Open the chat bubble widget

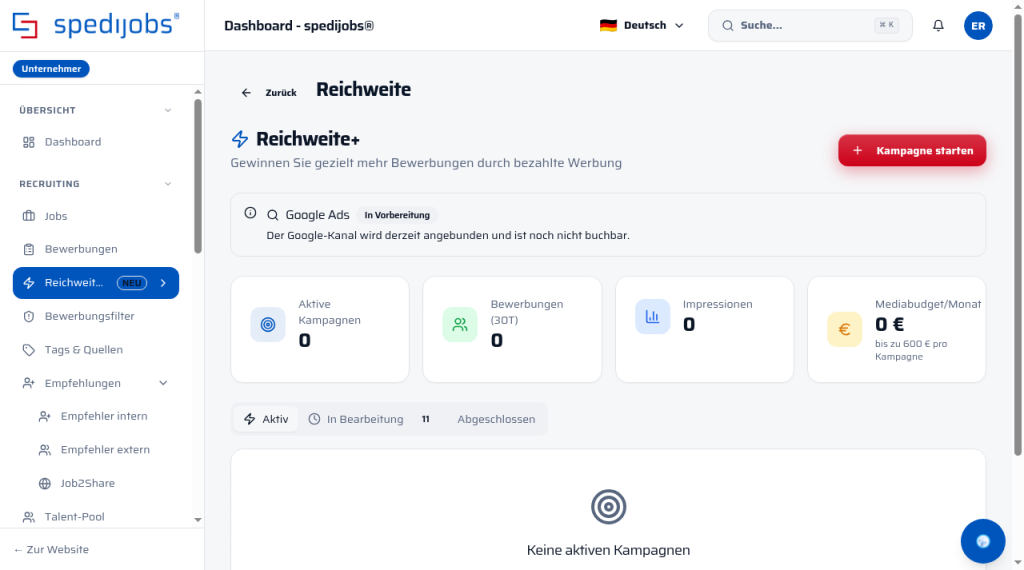(x=983, y=541)
